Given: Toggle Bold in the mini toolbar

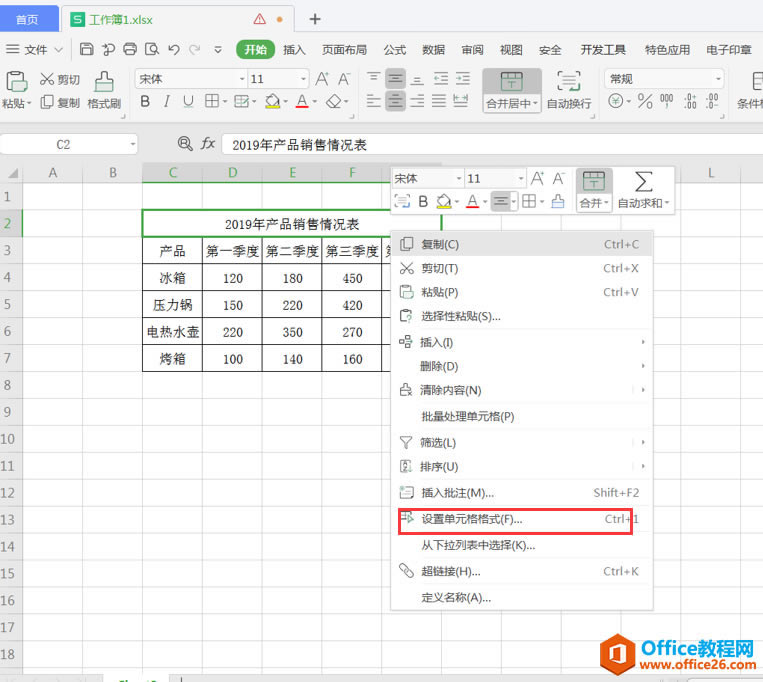Looking at the screenshot, I should tap(423, 201).
